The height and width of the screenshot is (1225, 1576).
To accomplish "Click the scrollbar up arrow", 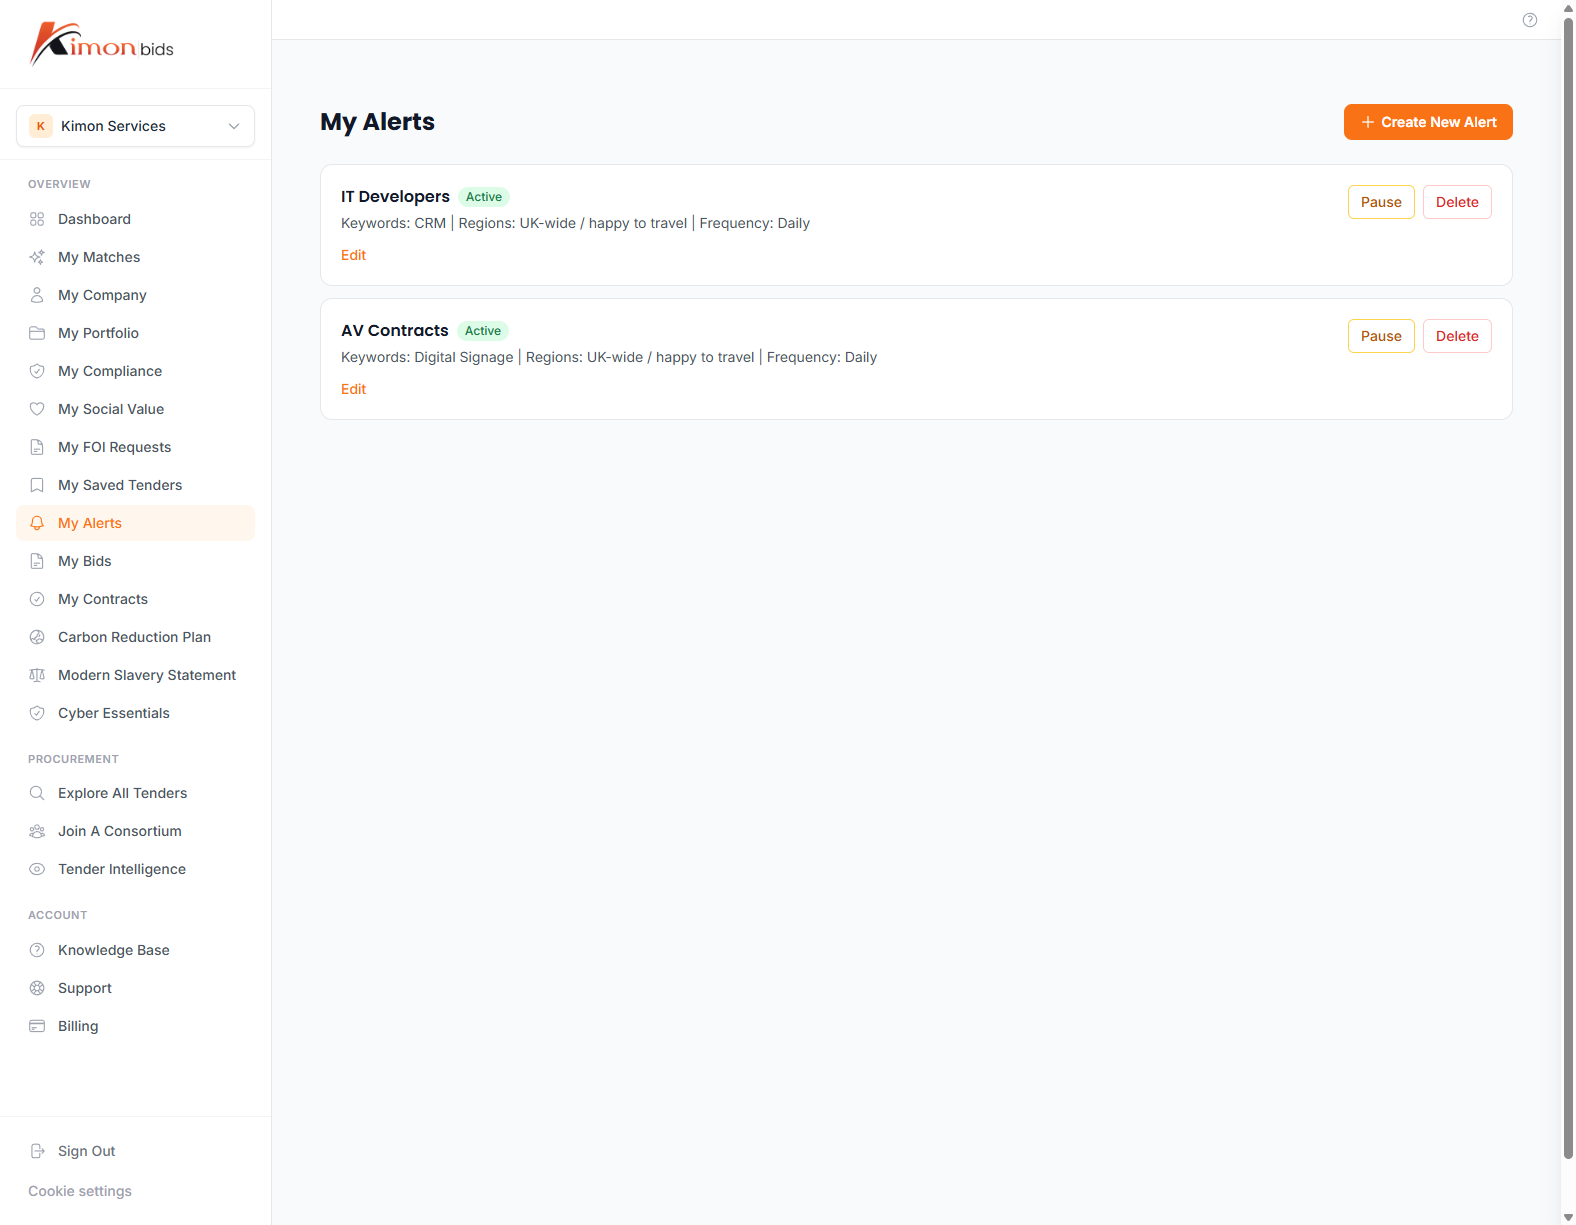I will point(1568,8).
